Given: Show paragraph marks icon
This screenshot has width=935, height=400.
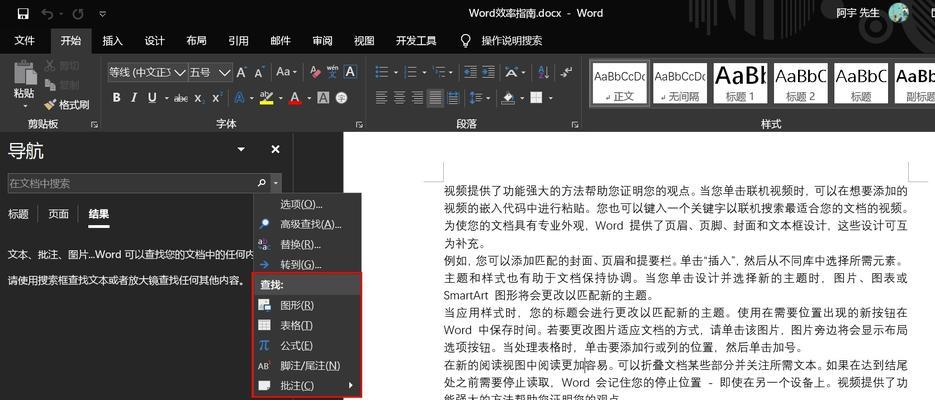Looking at the screenshot, I should pos(566,72).
